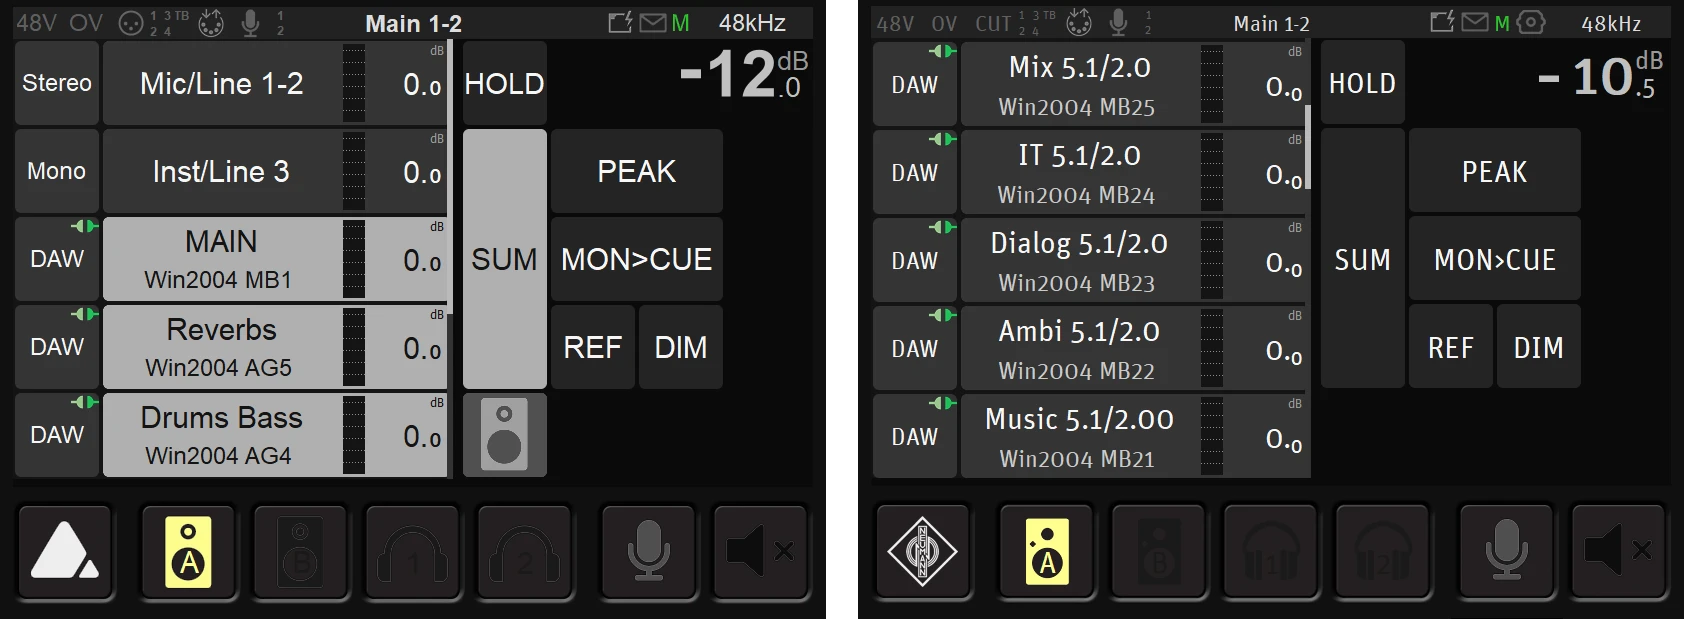
Task: Click mute speaker icon in right panel
Action: 1618,552
